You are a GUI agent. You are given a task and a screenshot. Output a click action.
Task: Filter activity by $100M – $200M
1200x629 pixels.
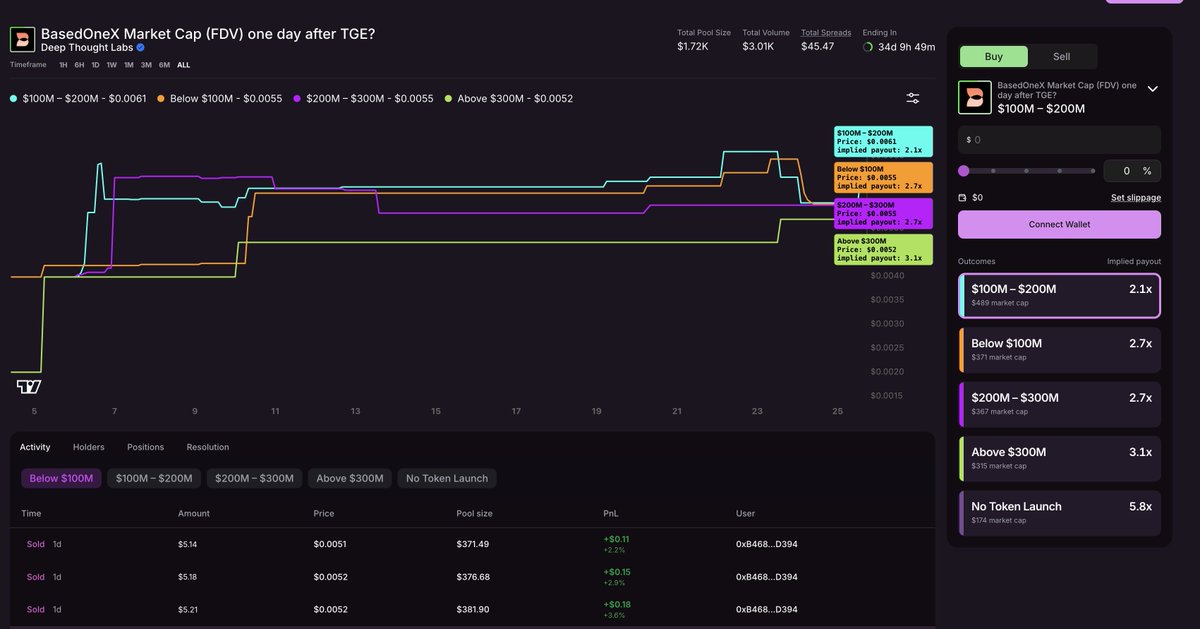[x=154, y=478]
